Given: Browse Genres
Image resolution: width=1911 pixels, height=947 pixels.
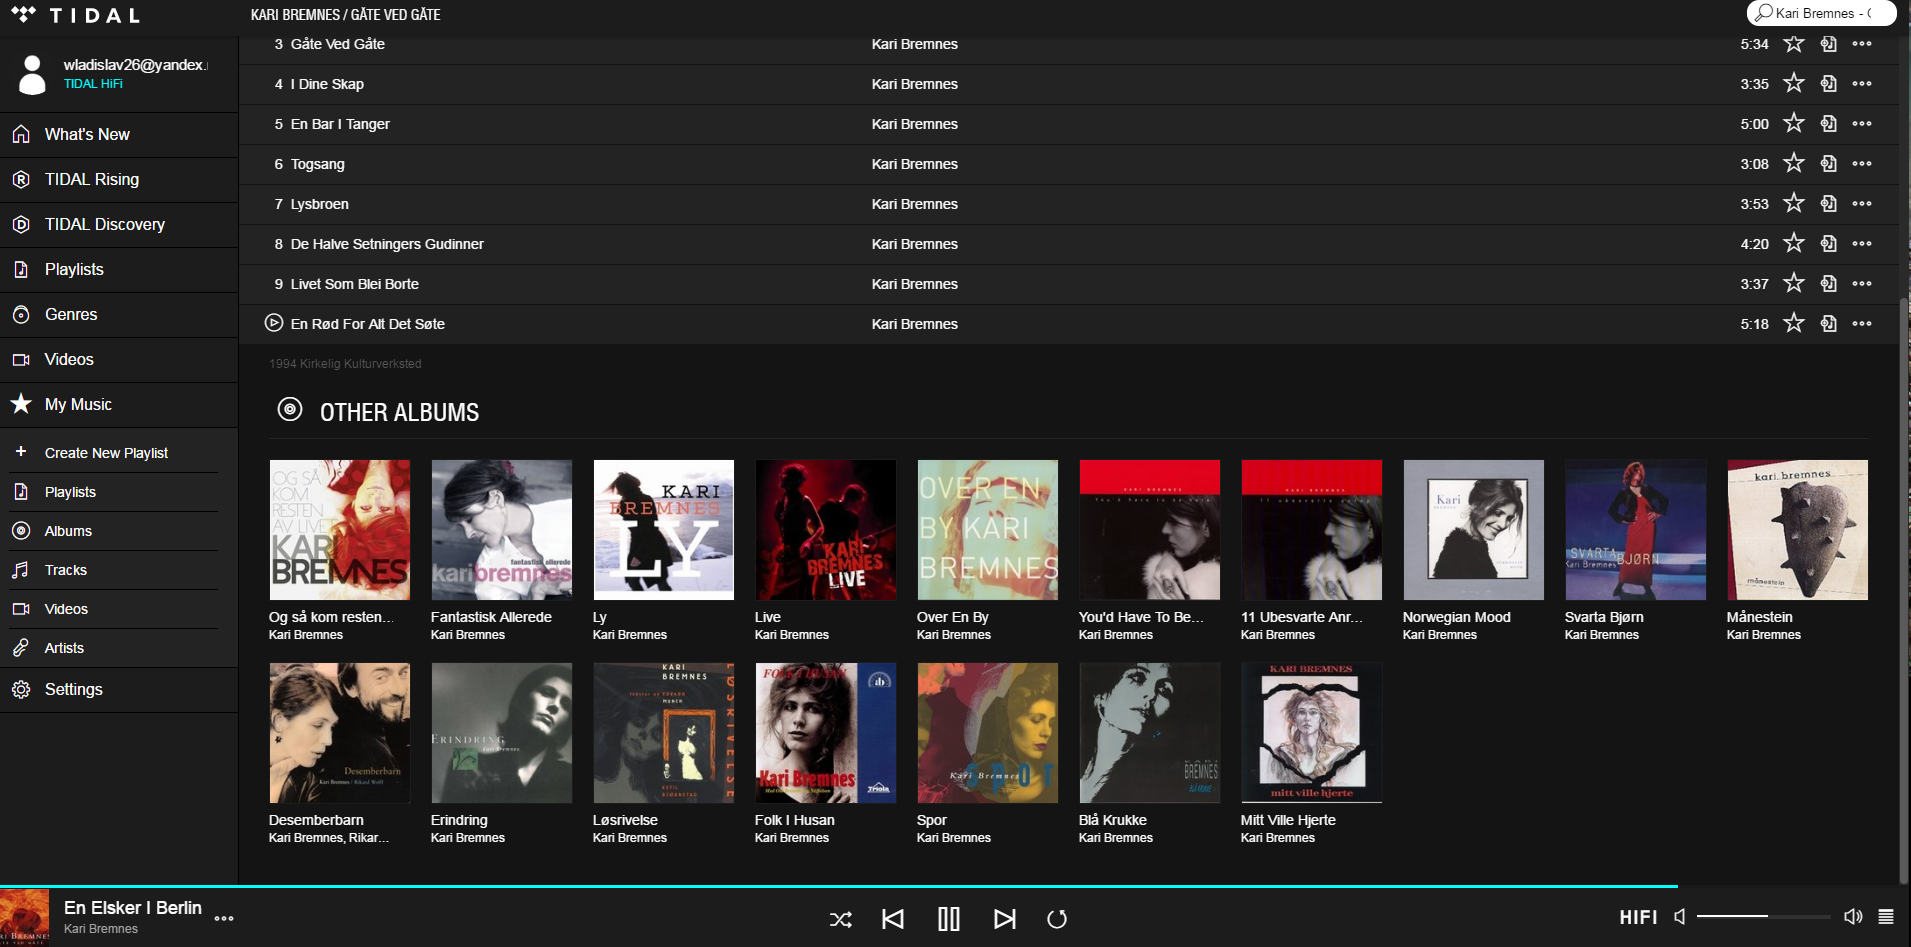Looking at the screenshot, I should point(119,314).
